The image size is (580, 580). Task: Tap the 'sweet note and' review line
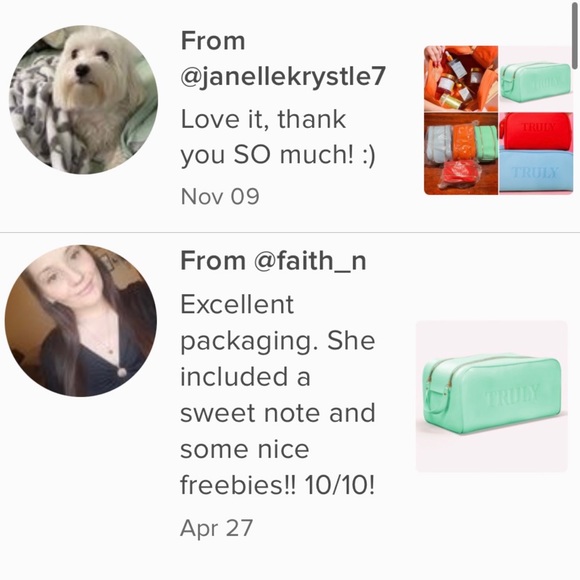point(278,413)
